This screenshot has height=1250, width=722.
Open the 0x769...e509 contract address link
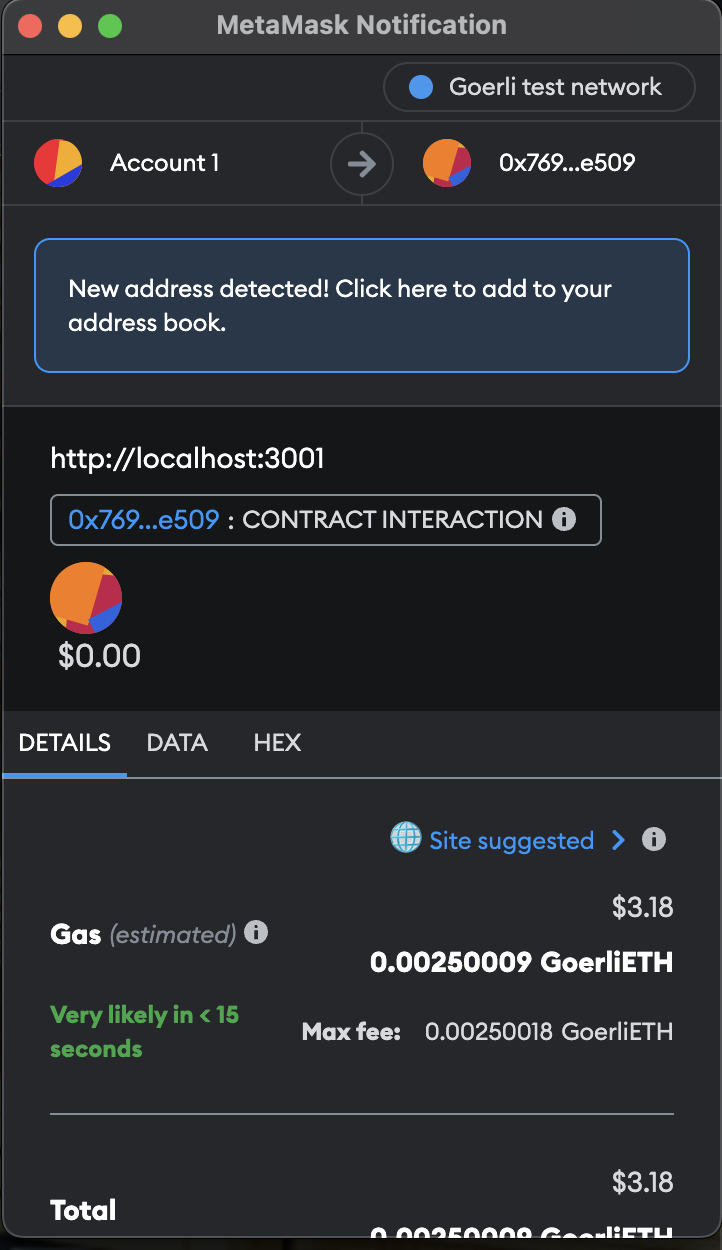(x=144, y=520)
